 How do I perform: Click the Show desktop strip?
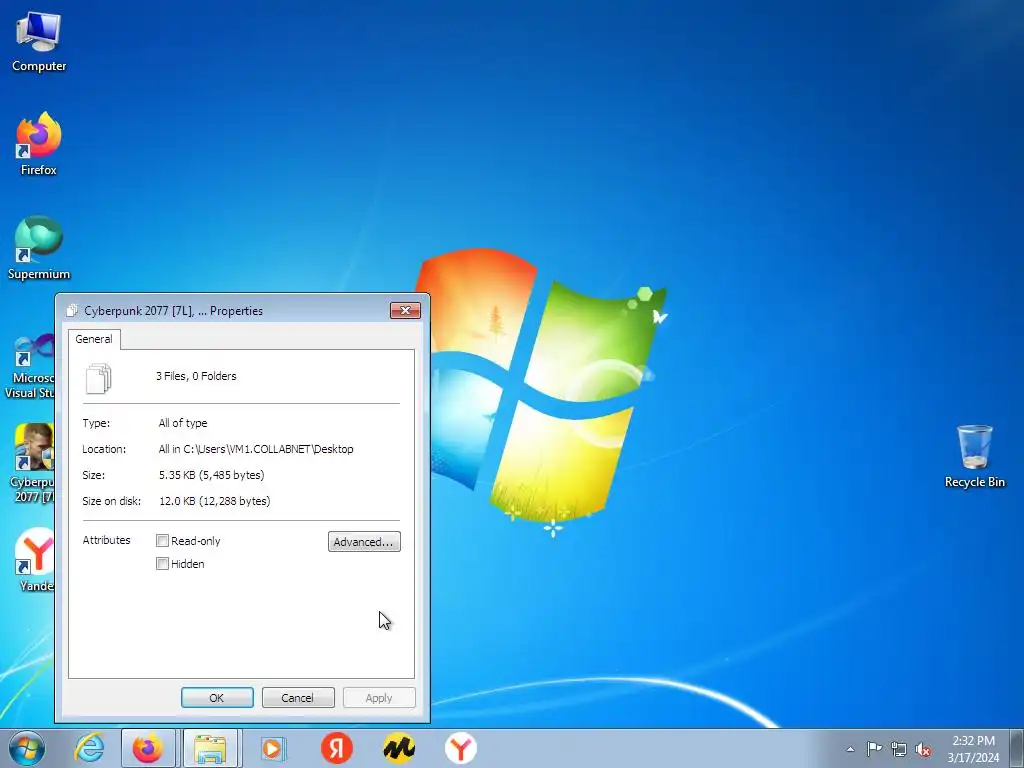coord(1018,748)
